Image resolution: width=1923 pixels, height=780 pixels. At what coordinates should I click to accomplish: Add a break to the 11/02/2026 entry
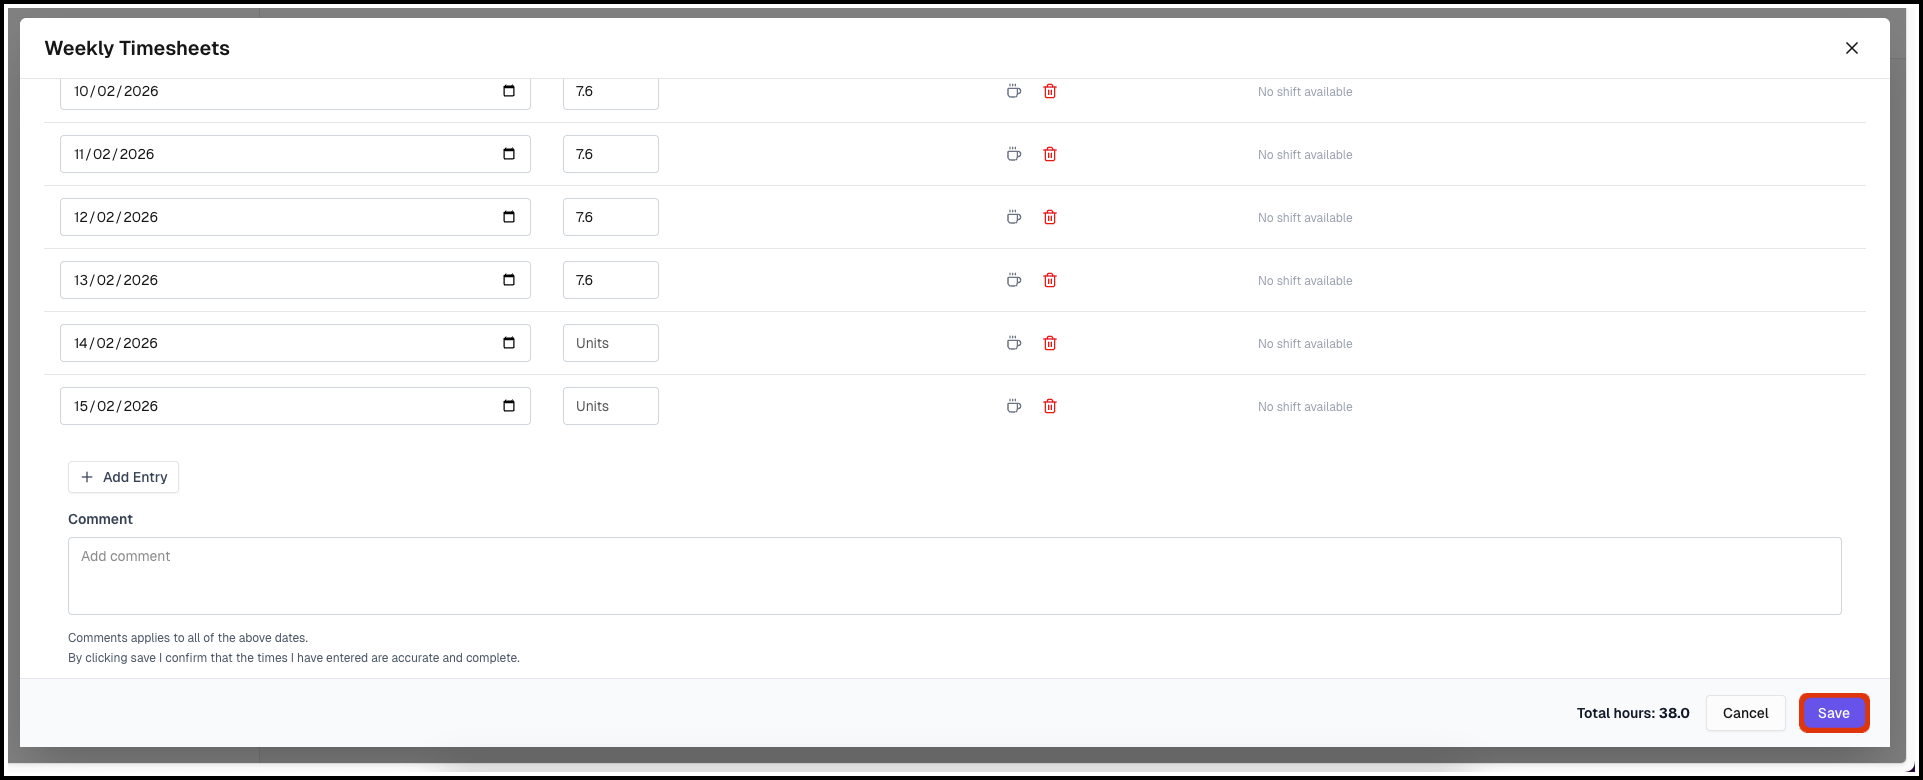click(1014, 154)
